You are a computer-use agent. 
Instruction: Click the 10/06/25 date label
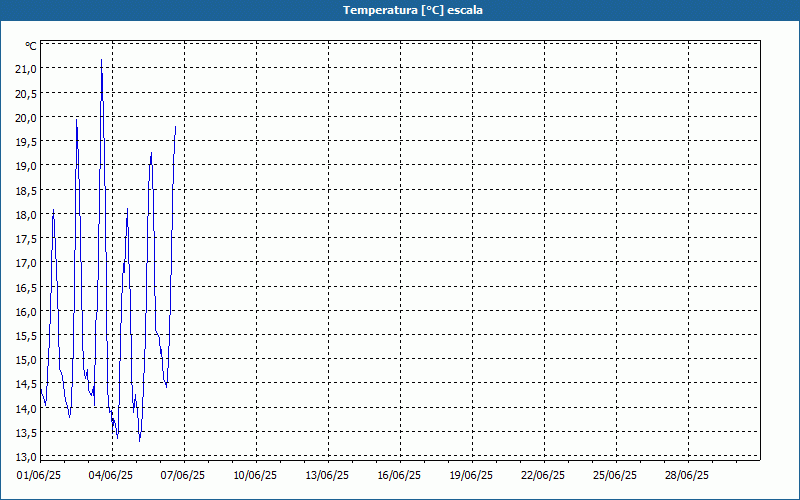click(255, 475)
